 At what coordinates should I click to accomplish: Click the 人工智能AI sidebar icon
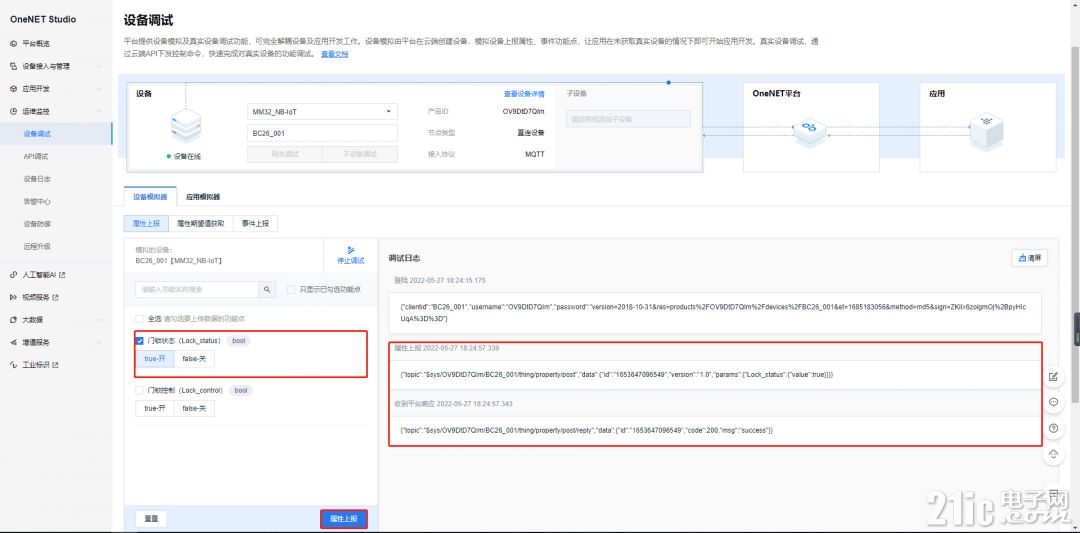(14, 275)
